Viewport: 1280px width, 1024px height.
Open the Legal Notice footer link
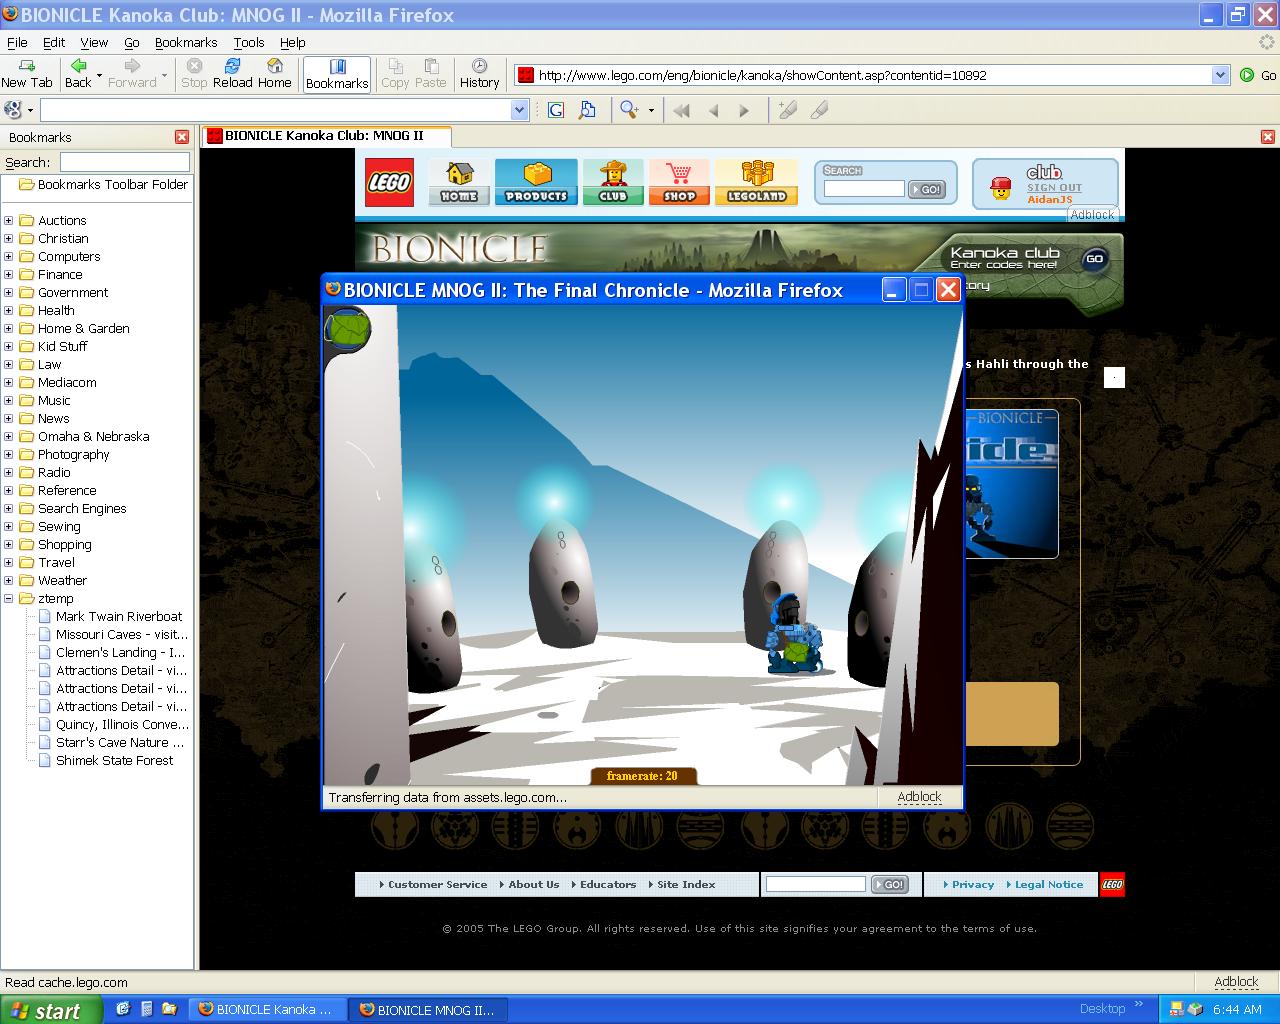coord(1048,884)
